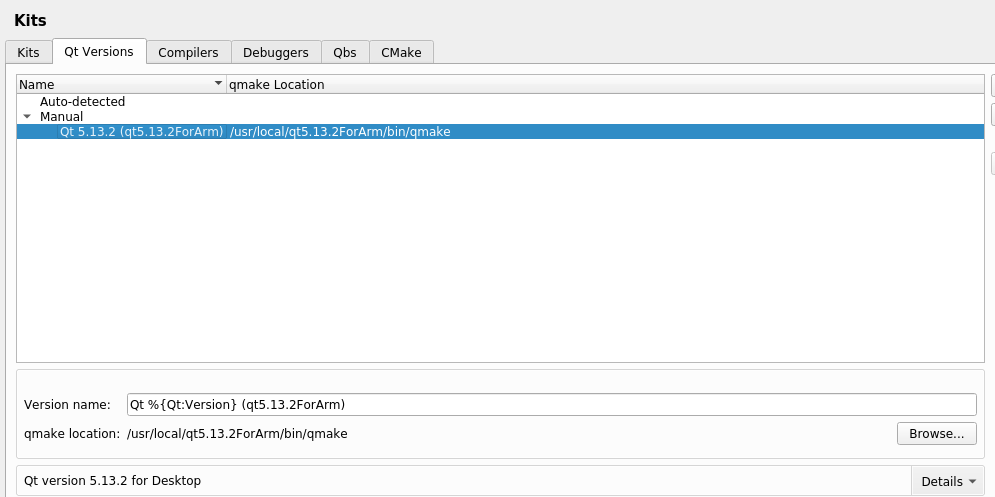Click the qmake Location column header
Screen dimensions: 995x497
point(605,84)
